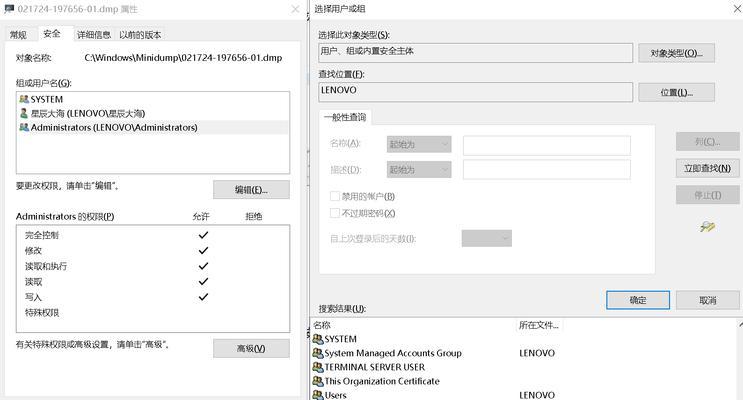
Task: Click the 名称(A) text input field
Action: pyautogui.click(x=547, y=145)
